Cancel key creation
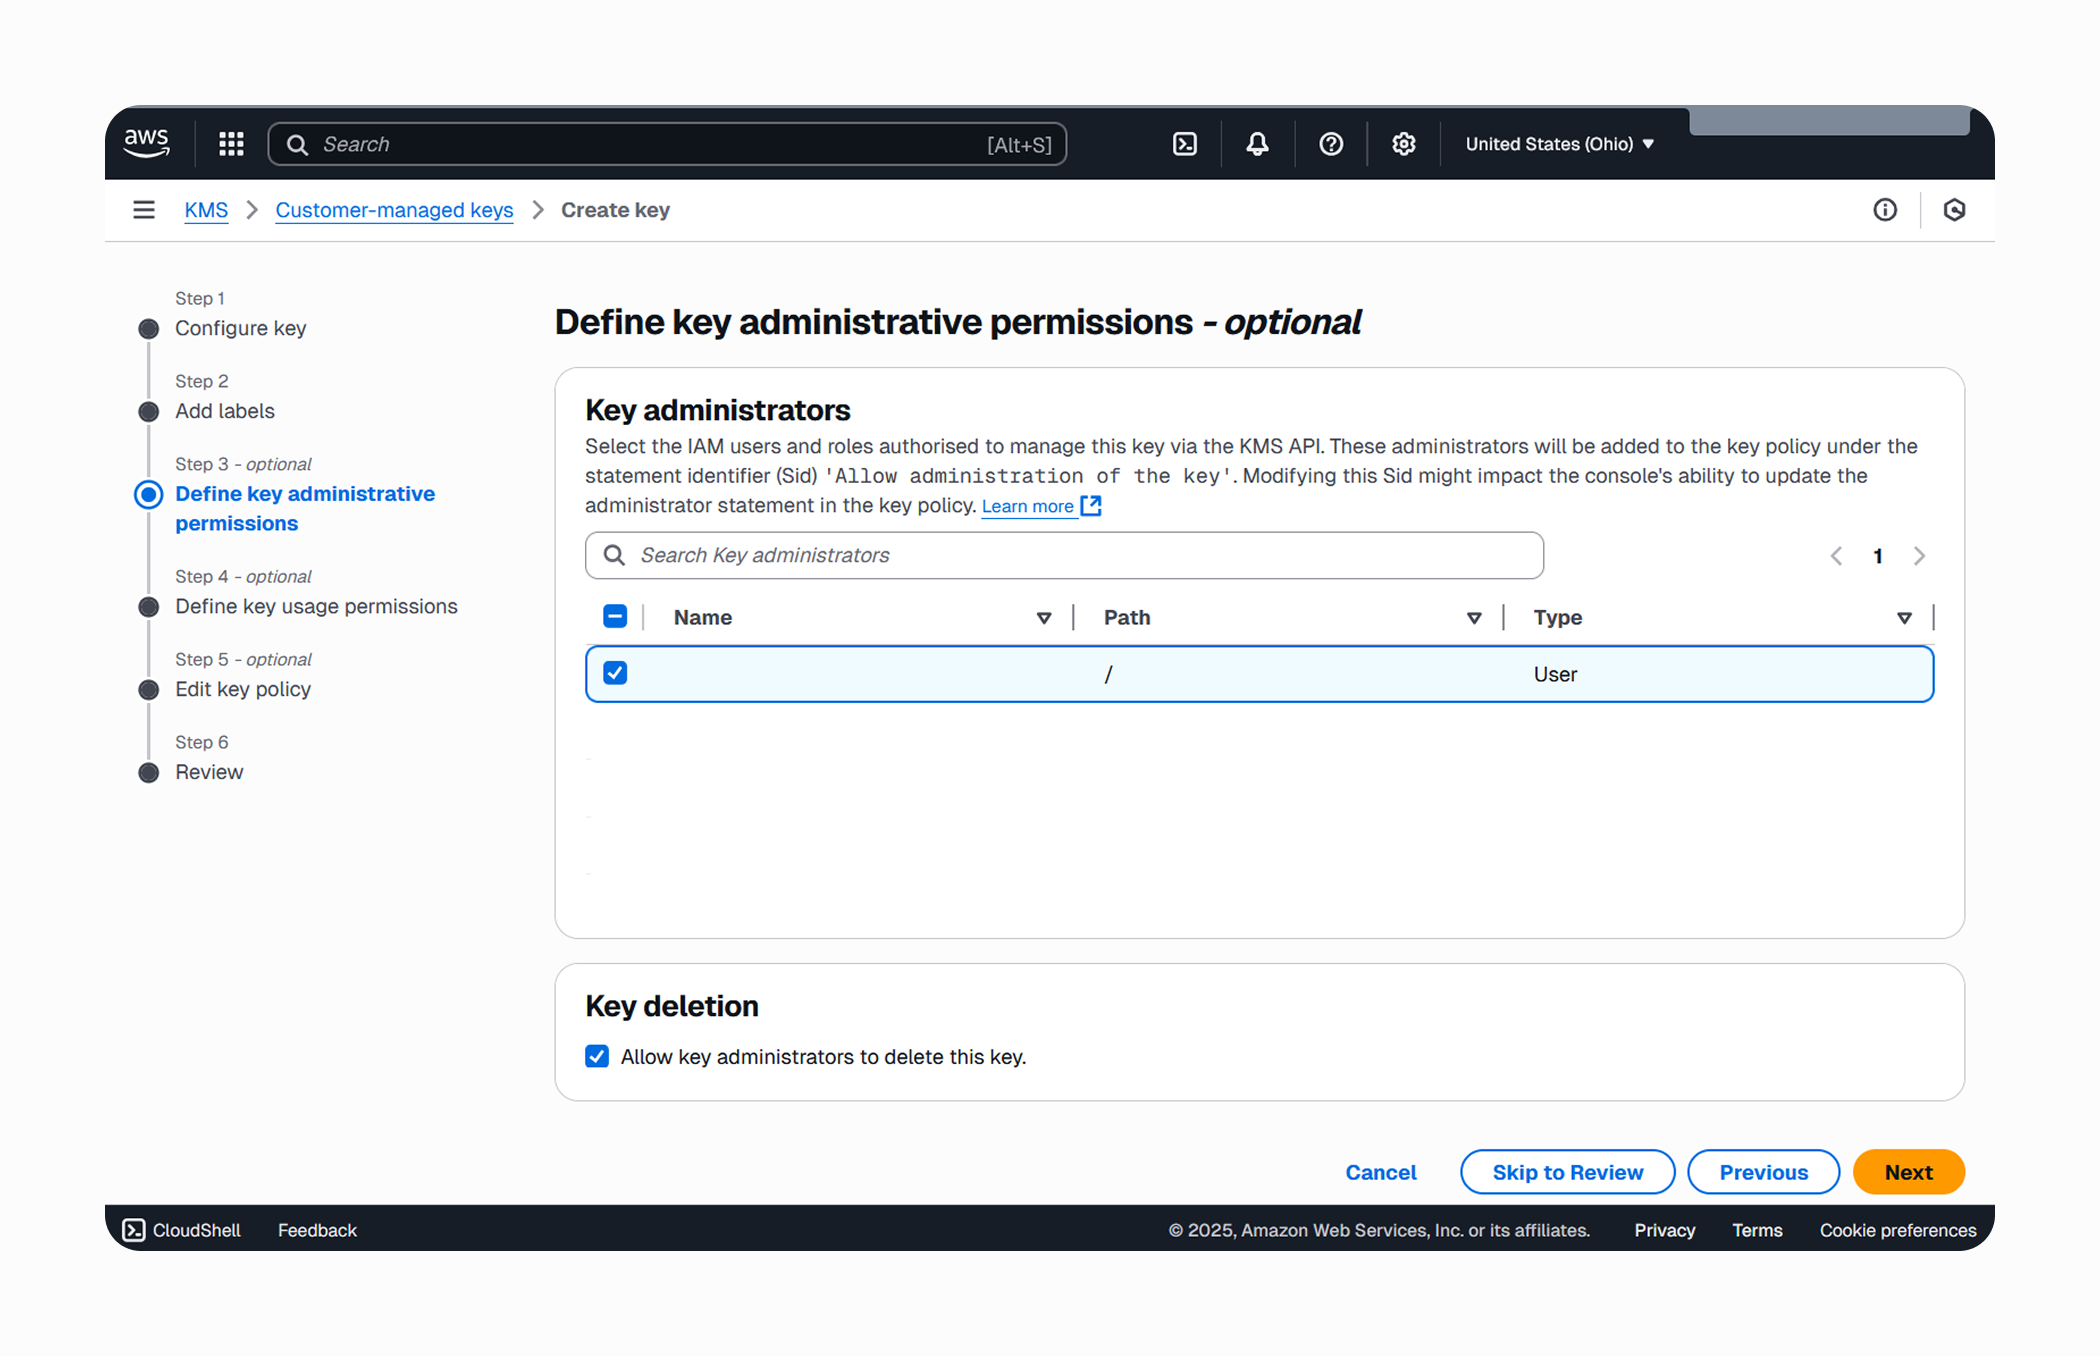The width and height of the screenshot is (2100, 1356). click(x=1381, y=1172)
